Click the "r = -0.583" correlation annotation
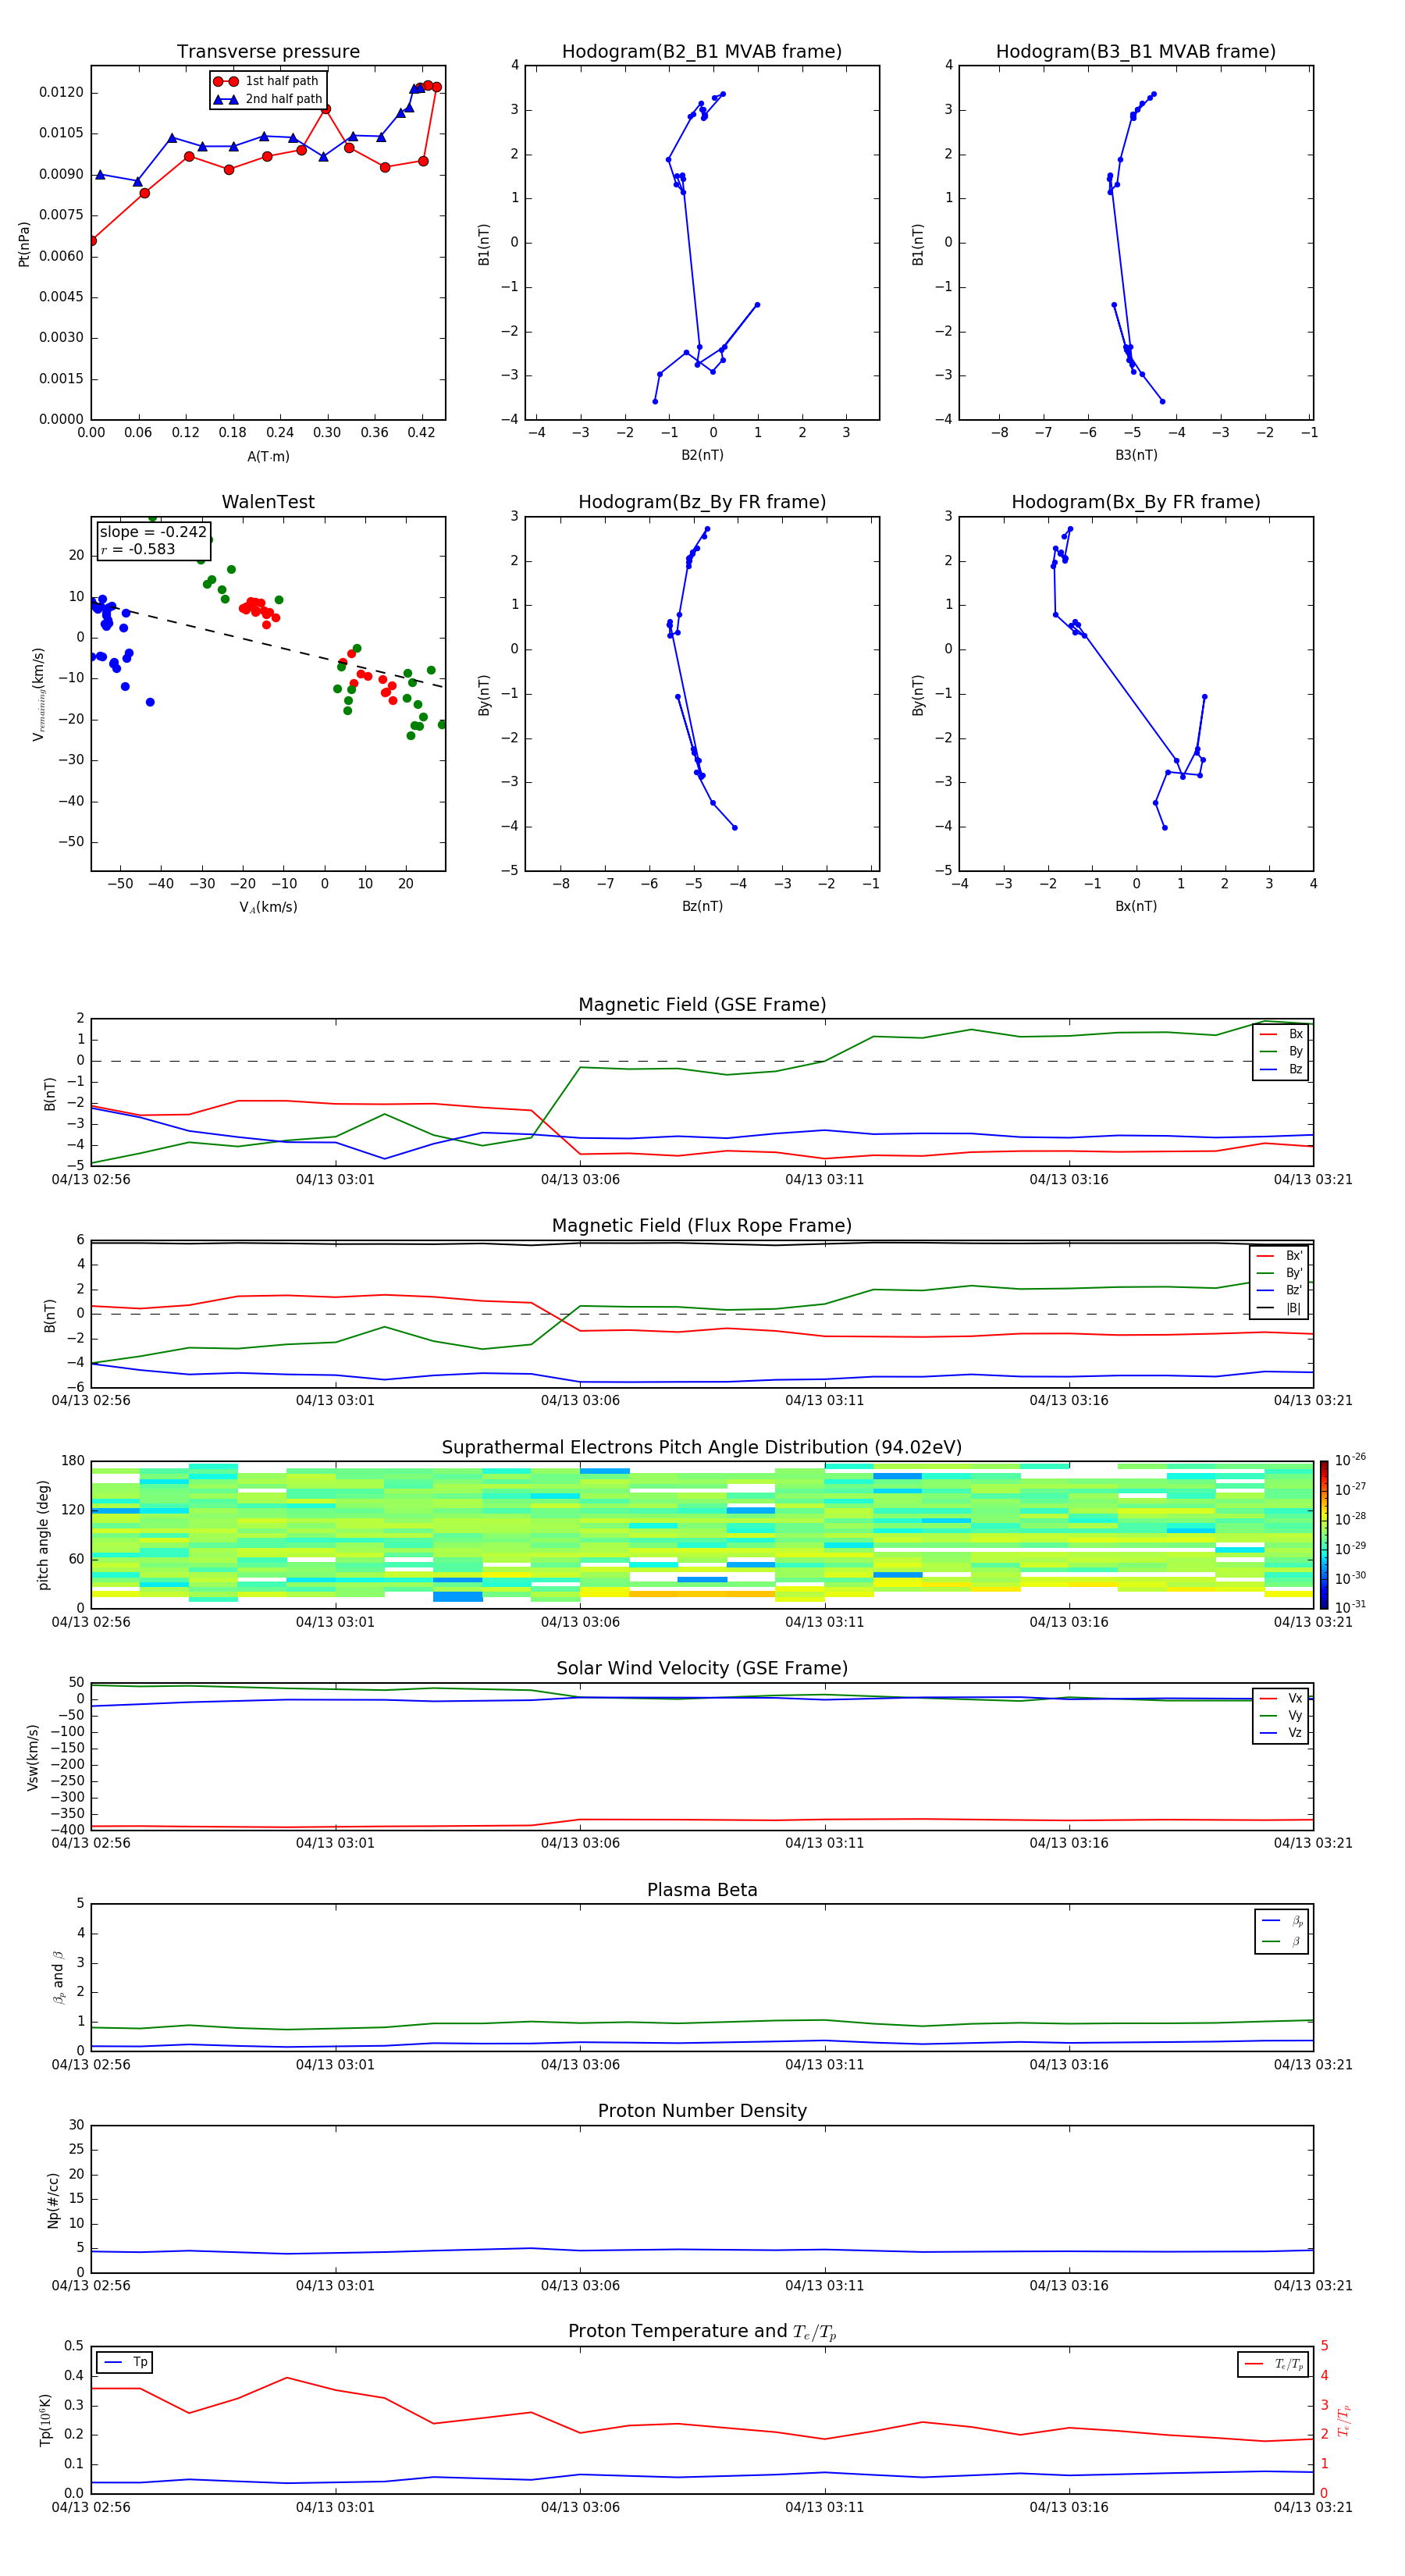Image resolution: width=1405 pixels, height=2576 pixels. (x=138, y=549)
